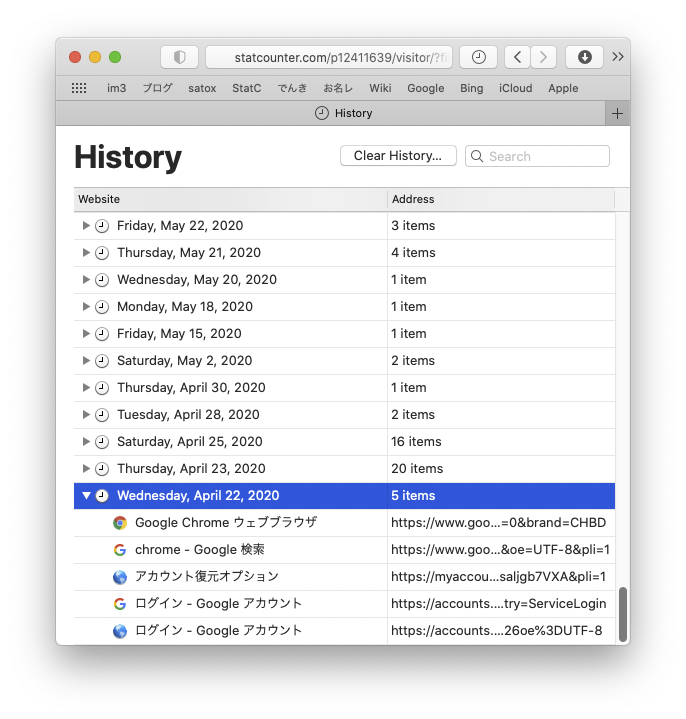Expand Friday, May 22, 2020 history group
Screen dimensions: 686x719
tap(86, 226)
